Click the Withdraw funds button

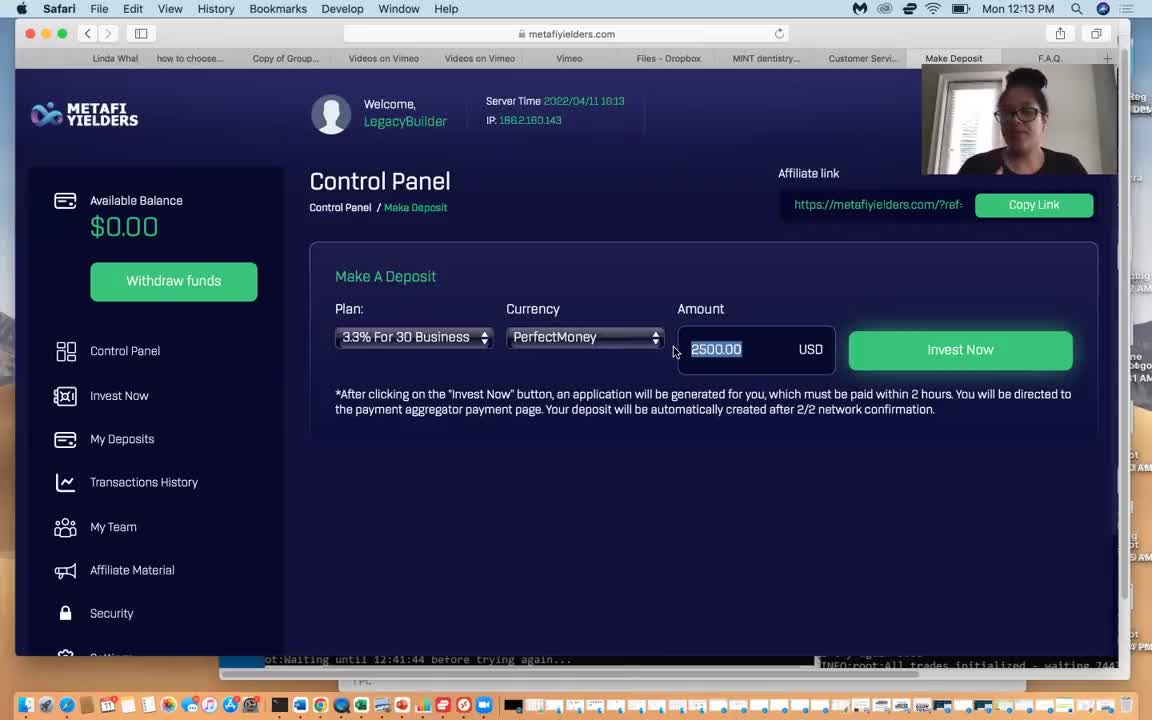click(x=174, y=281)
